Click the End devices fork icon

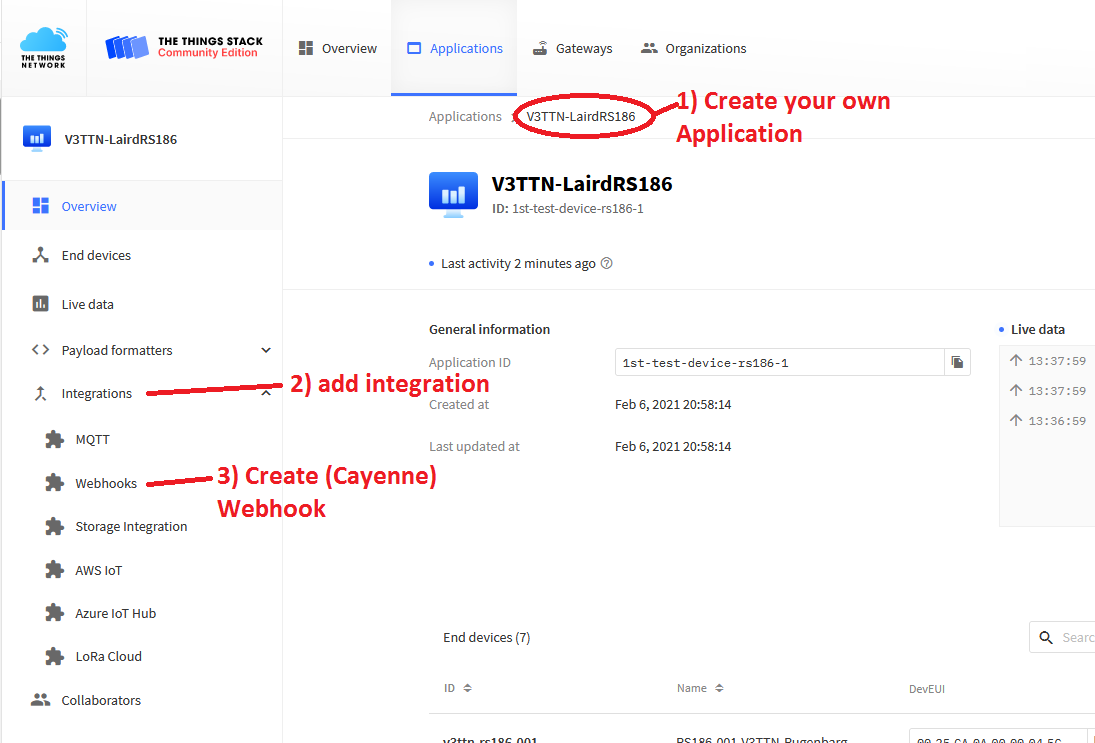pyautogui.click(x=41, y=256)
